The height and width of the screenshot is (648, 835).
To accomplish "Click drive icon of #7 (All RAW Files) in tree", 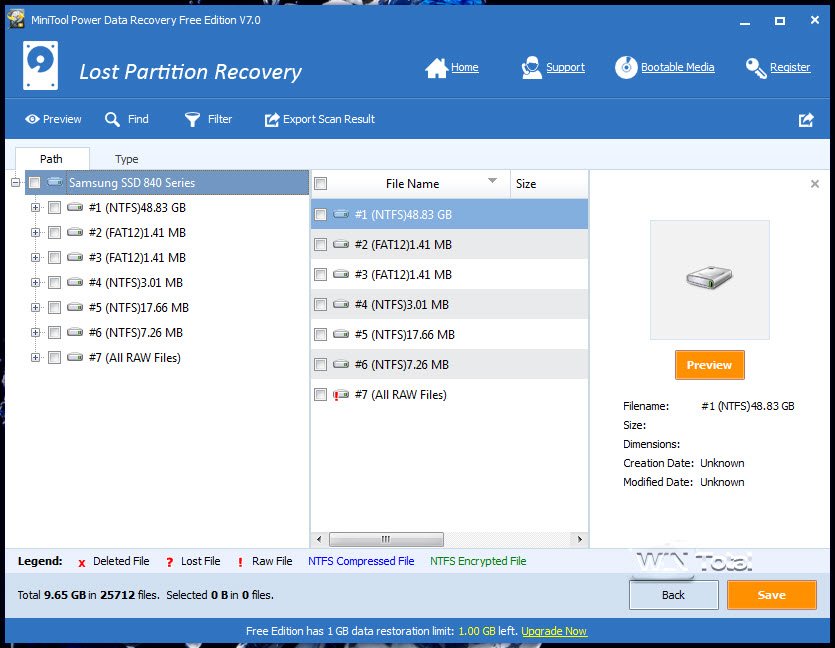I will click(75, 357).
